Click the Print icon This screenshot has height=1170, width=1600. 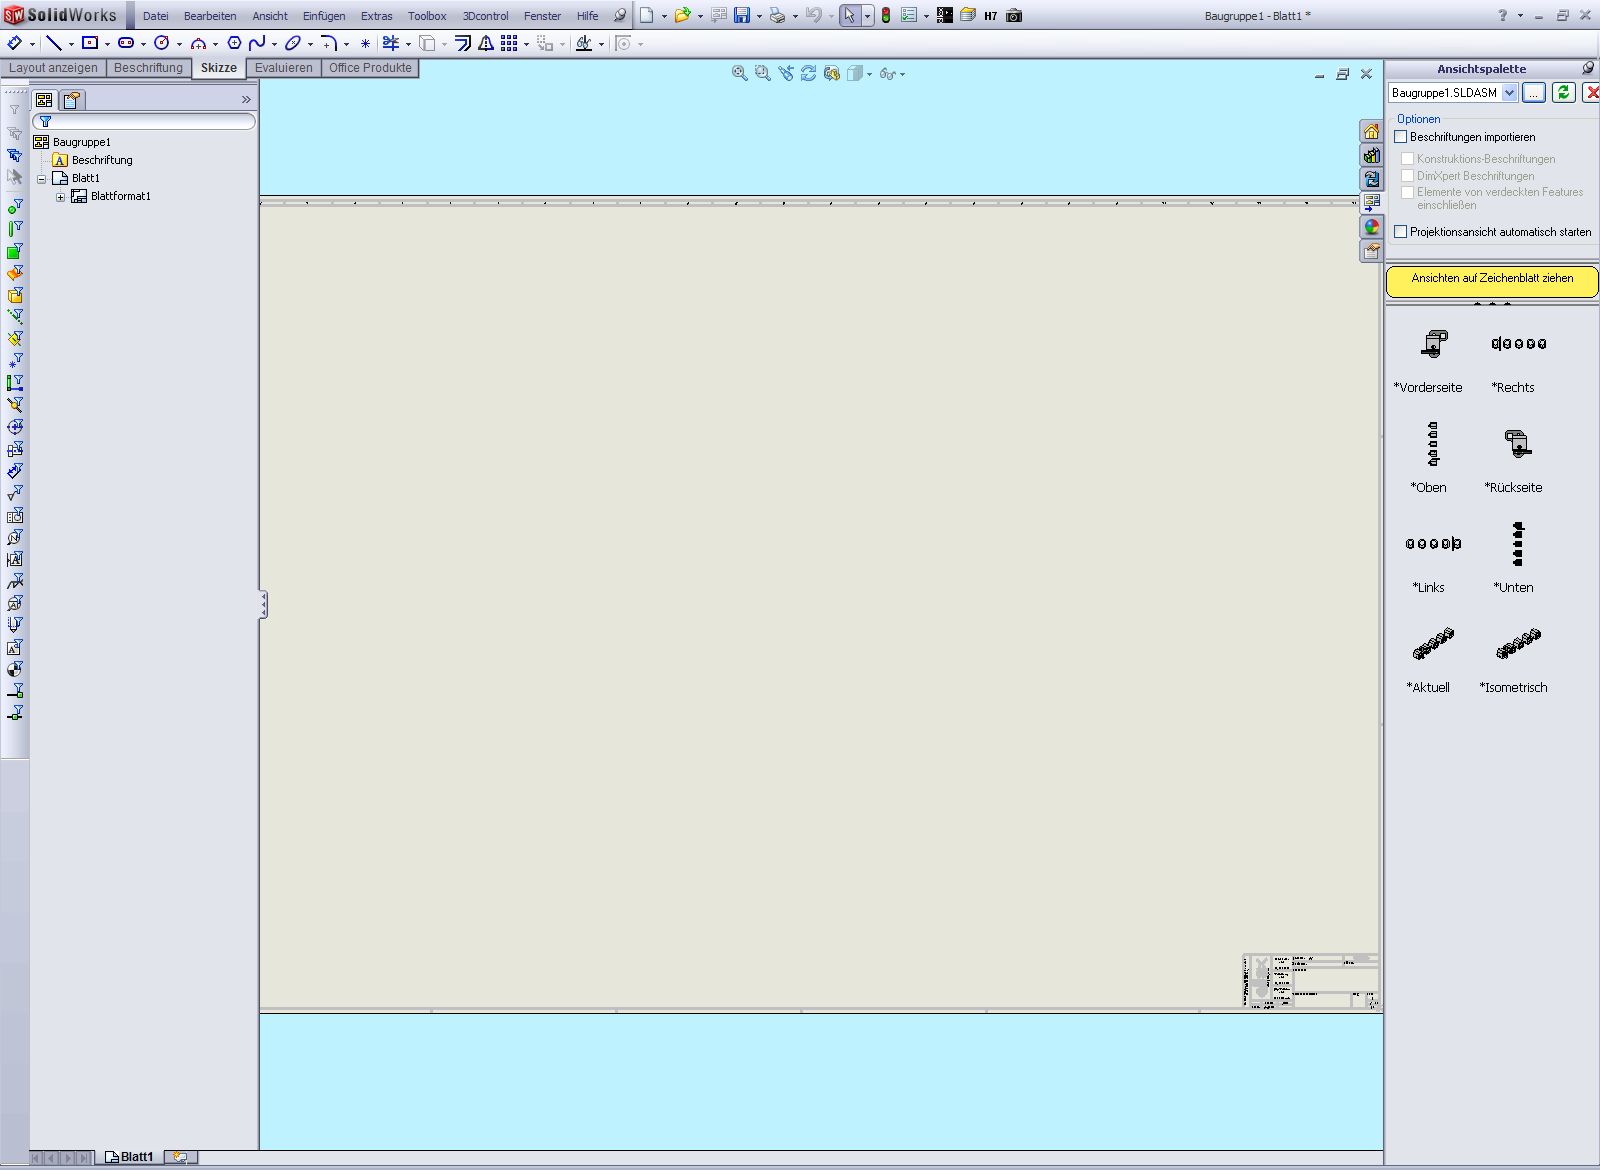tap(777, 15)
